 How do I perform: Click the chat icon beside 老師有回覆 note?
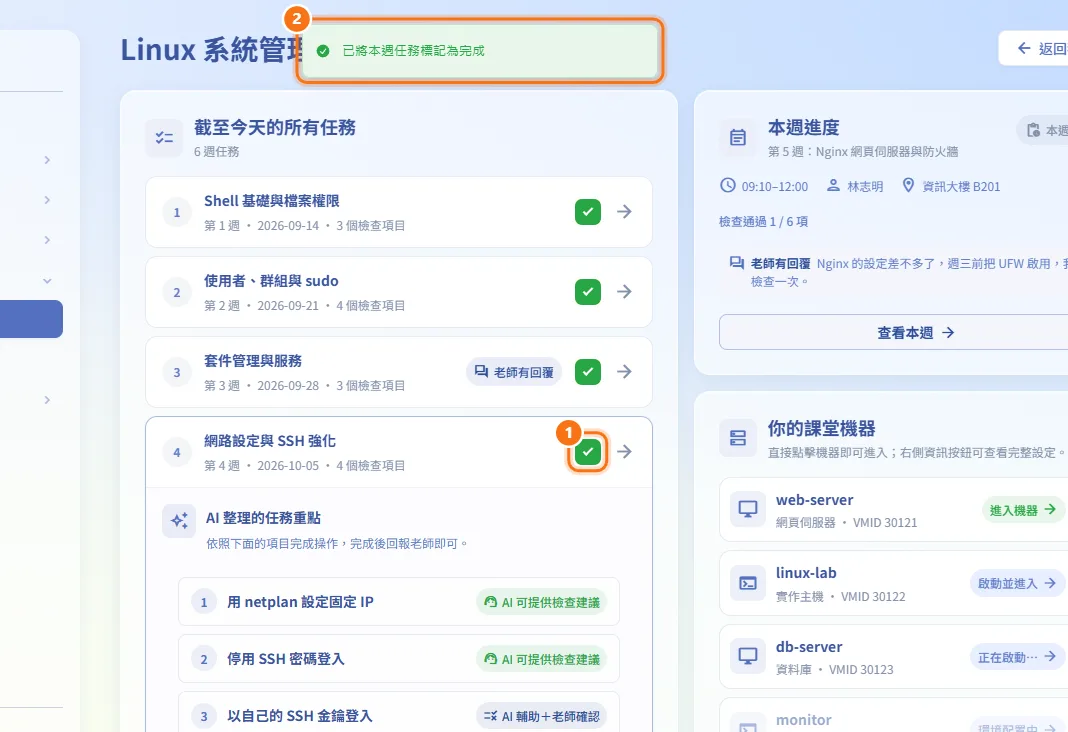tap(736, 263)
